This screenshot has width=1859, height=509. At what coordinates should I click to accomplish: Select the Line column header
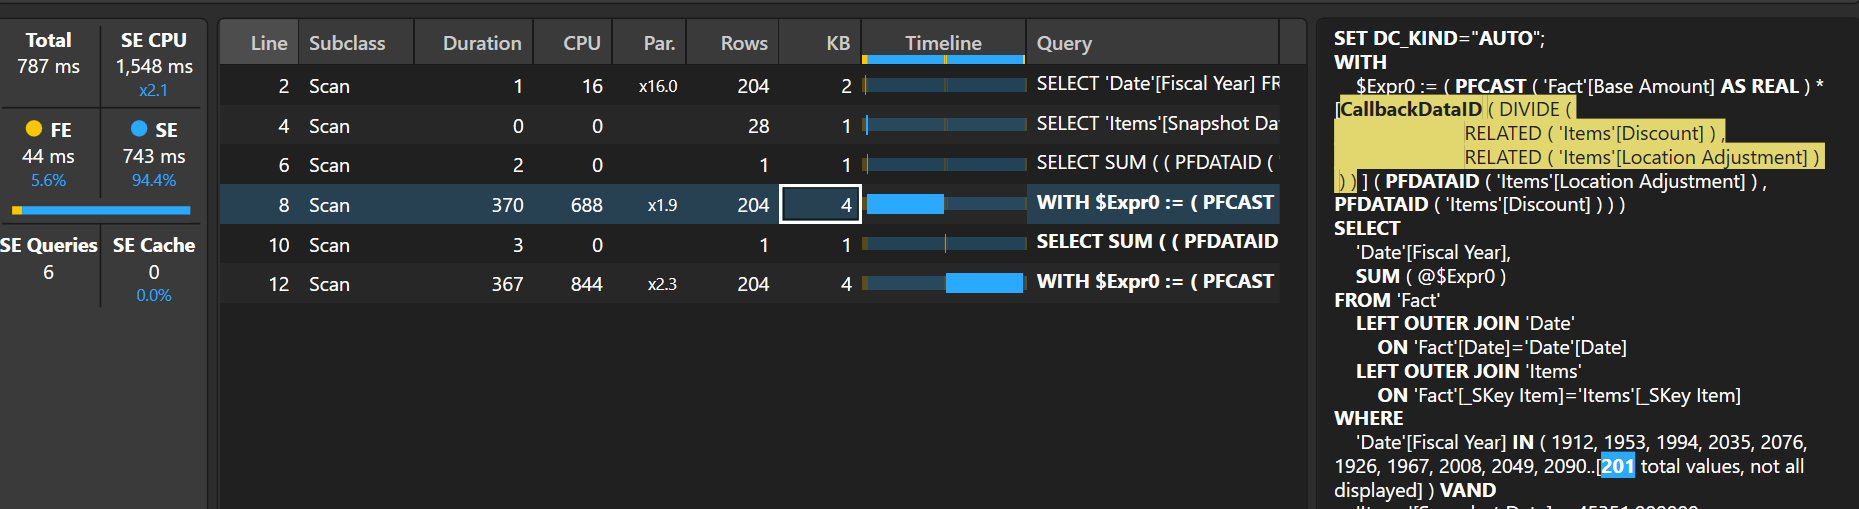[x=268, y=43]
